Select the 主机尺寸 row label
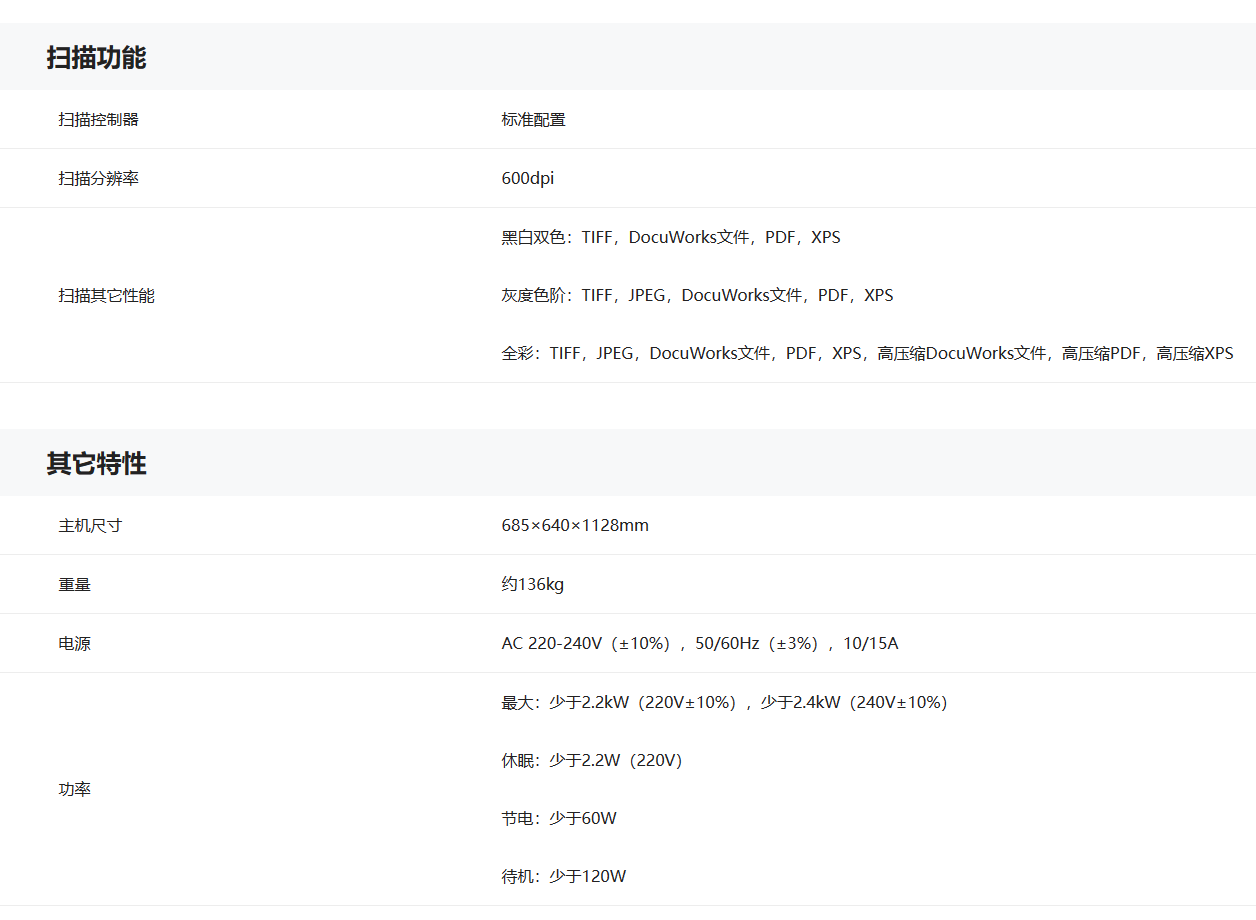The image size is (1256, 920). click(x=90, y=526)
